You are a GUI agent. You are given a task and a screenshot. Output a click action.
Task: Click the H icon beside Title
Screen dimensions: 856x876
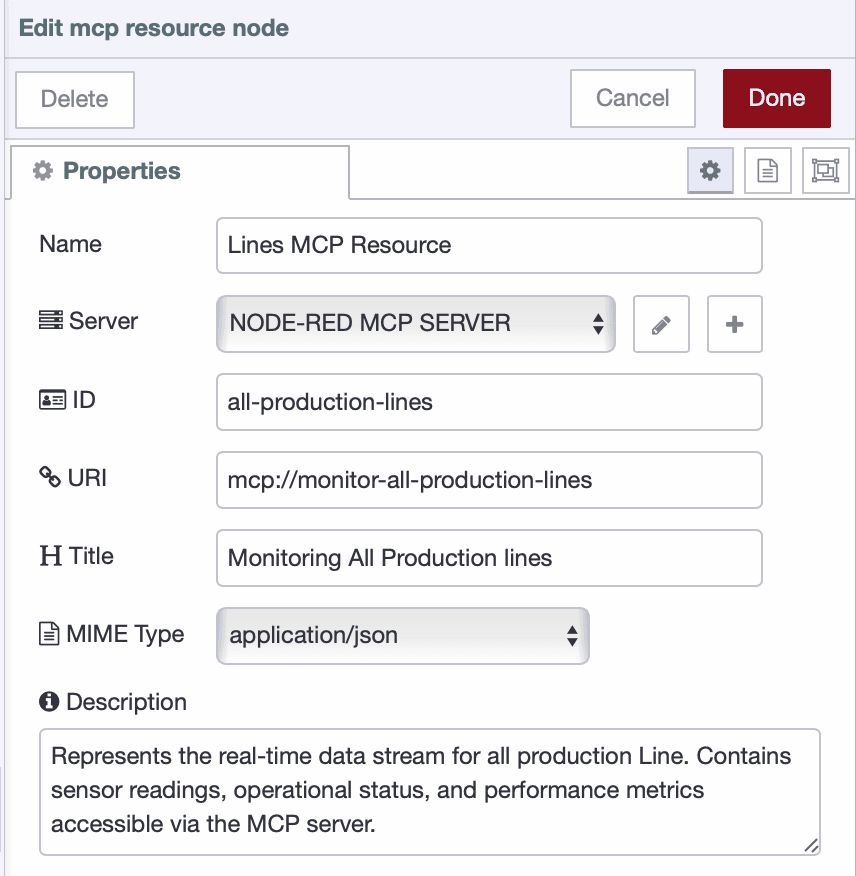click(x=48, y=556)
